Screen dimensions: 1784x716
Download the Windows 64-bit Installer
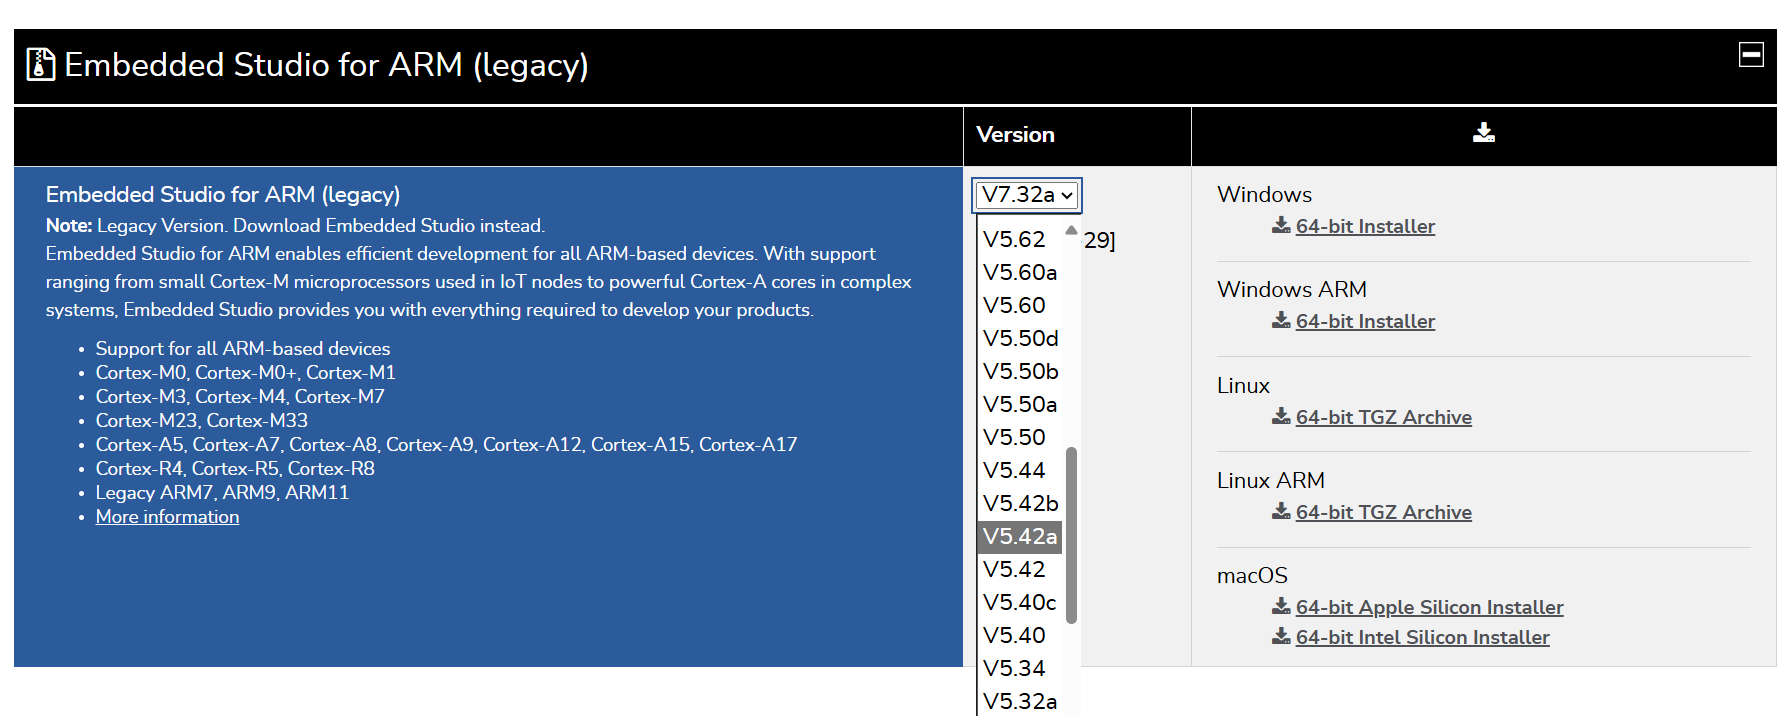click(x=1365, y=226)
